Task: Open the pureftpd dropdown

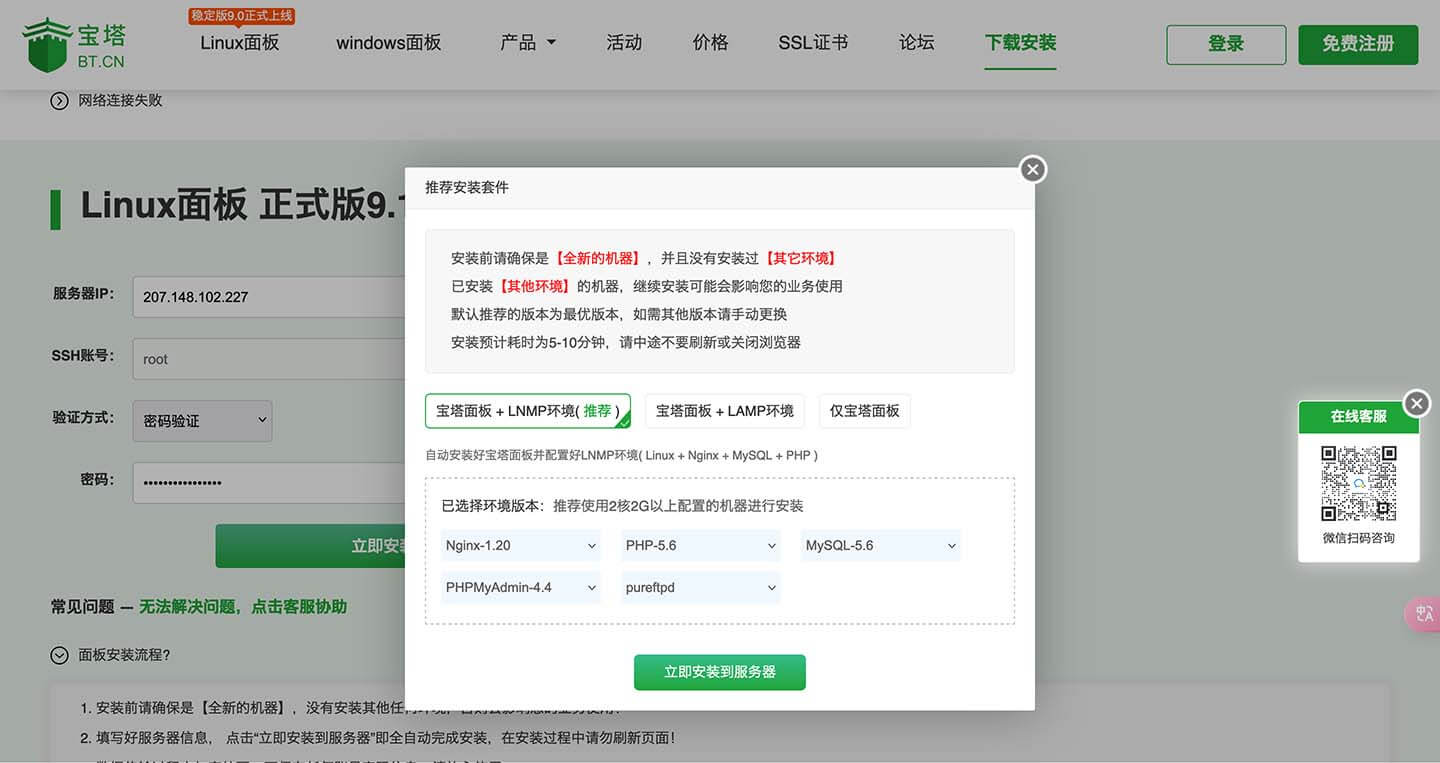Action: tap(701, 588)
